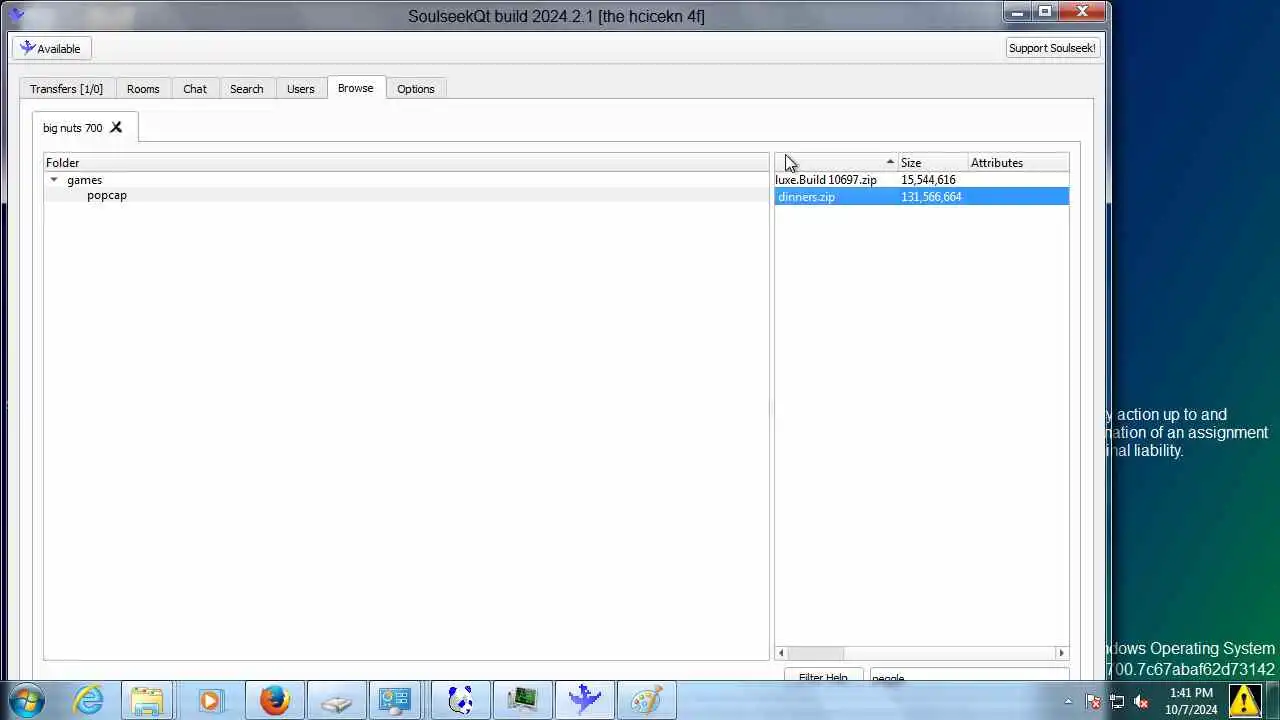Click the network tray icon
The width and height of the screenshot is (1280, 720).
[1117, 701]
